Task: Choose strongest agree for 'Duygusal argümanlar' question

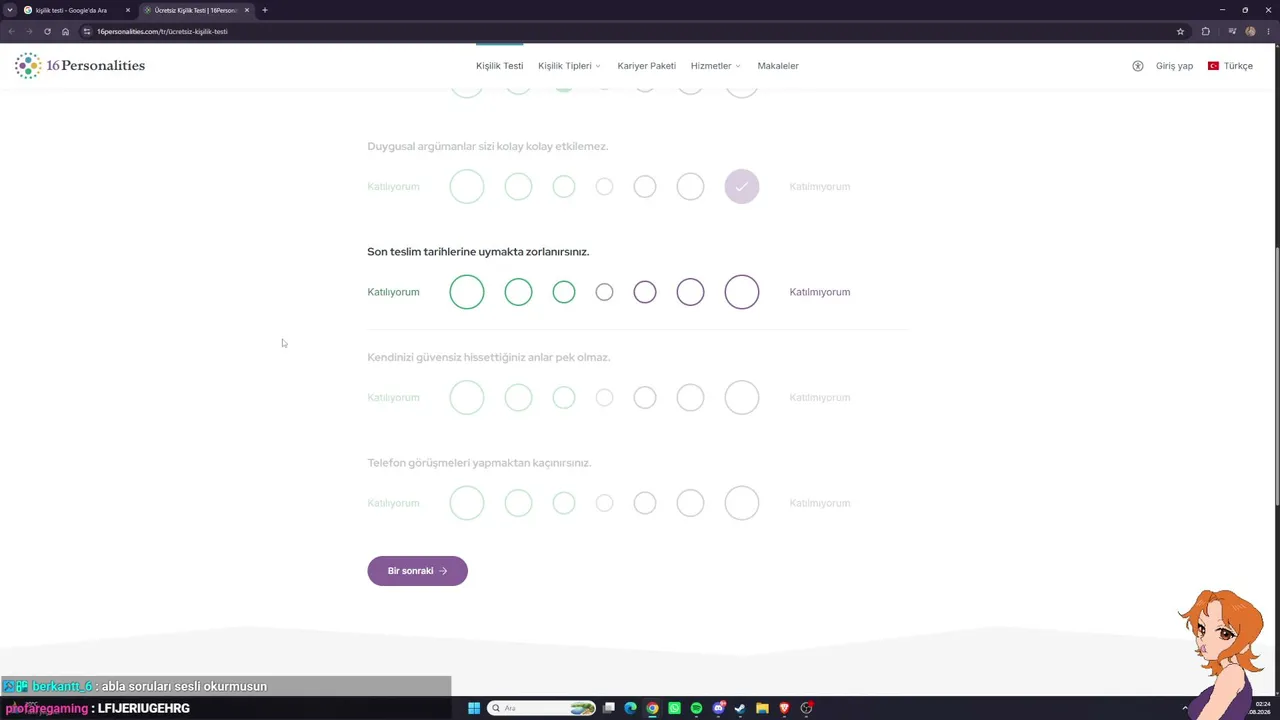Action: pos(467,187)
